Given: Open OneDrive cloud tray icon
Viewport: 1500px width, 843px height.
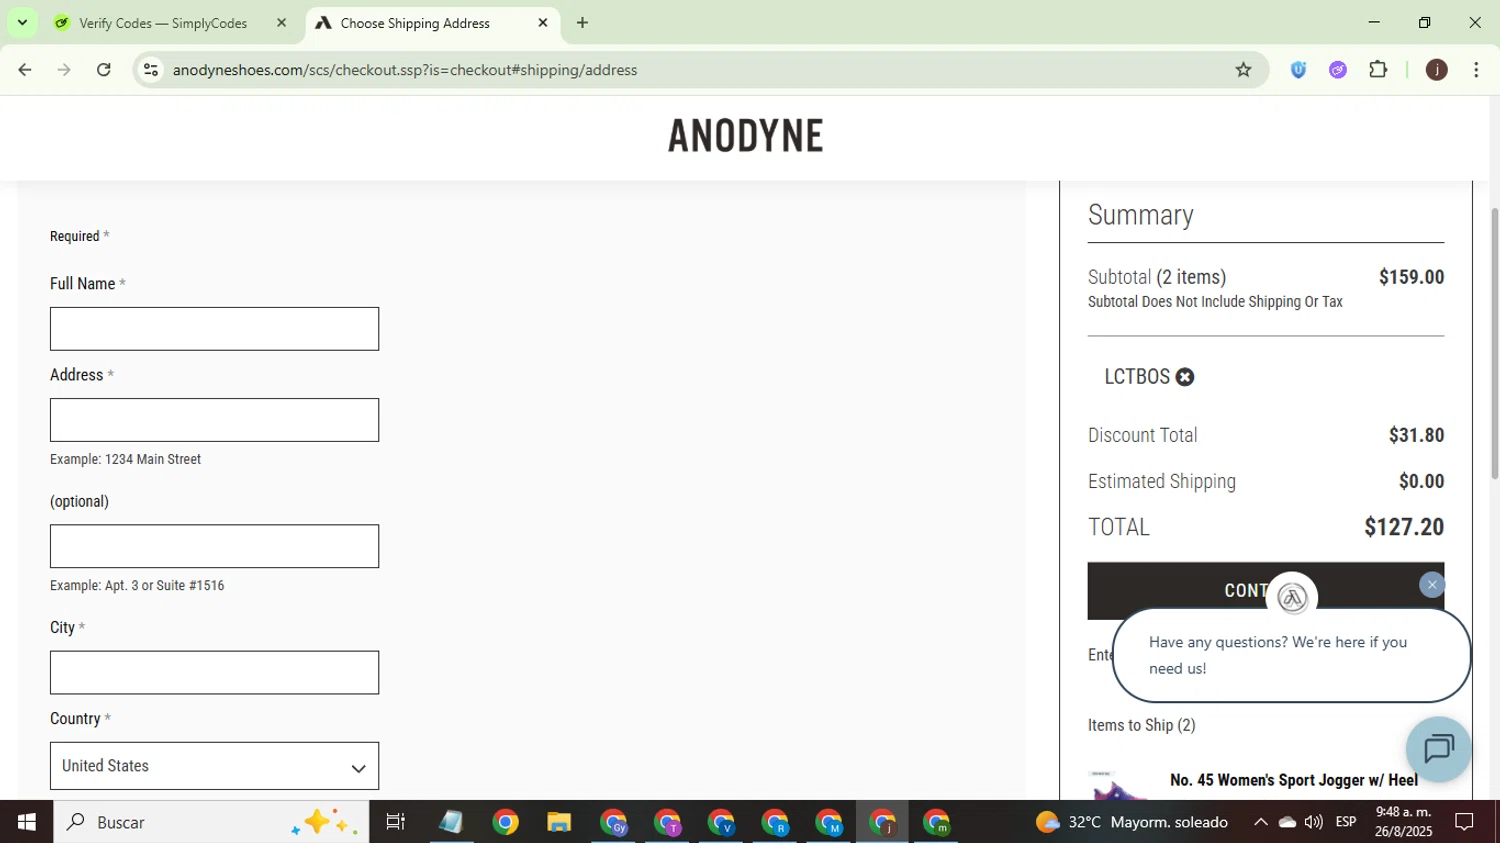Looking at the screenshot, I should click(x=1287, y=822).
